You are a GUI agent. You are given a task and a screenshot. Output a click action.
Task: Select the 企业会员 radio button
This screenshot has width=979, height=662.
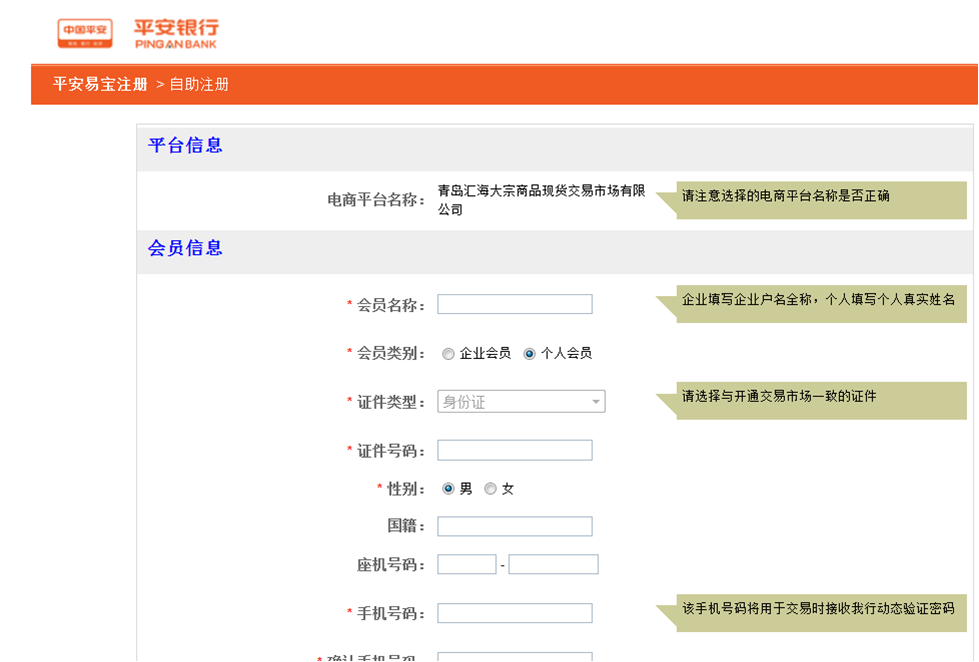[x=448, y=354]
